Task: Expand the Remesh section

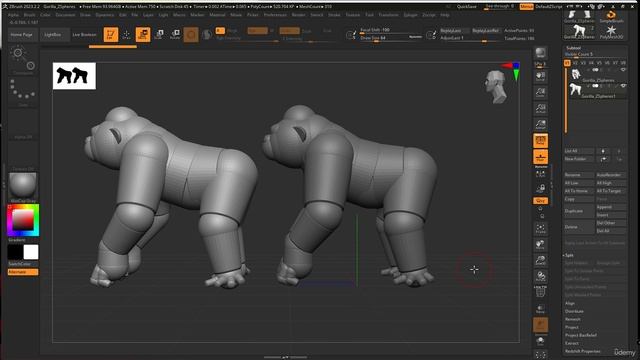Action: (572, 319)
